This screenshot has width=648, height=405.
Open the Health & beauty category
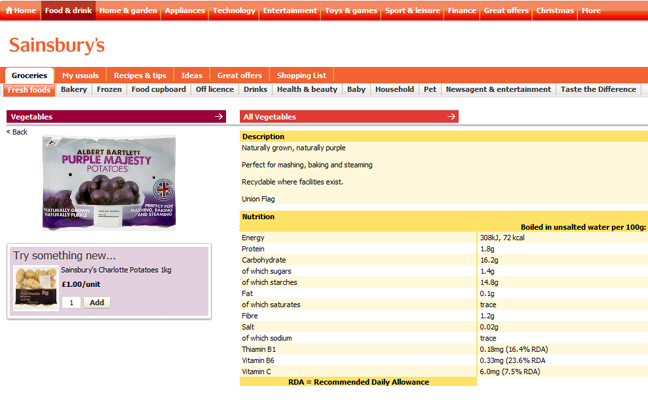307,89
